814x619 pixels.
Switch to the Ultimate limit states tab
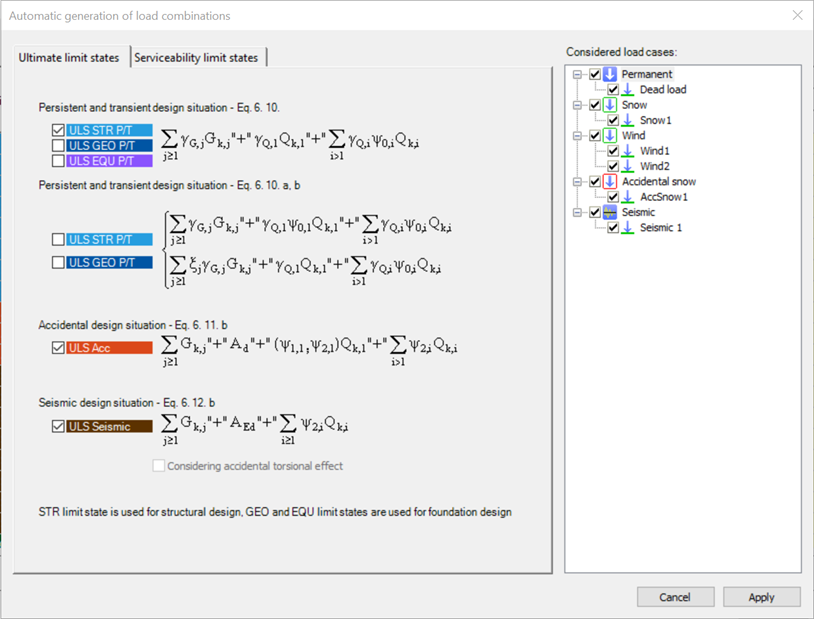coord(70,57)
